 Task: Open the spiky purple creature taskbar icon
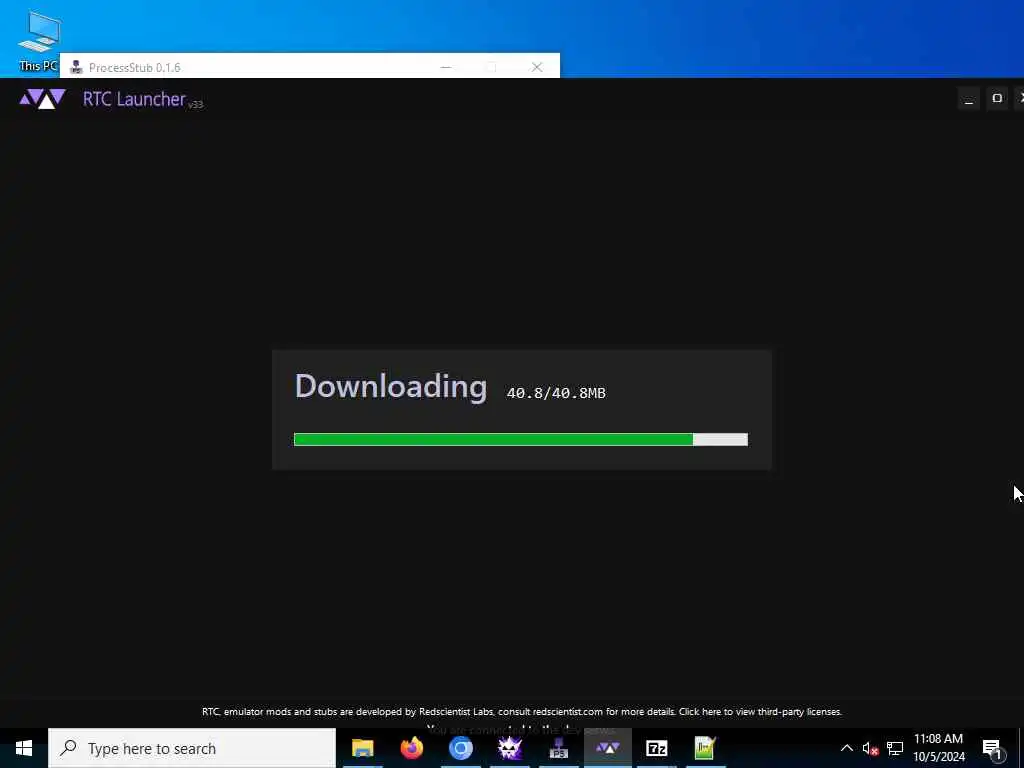509,748
